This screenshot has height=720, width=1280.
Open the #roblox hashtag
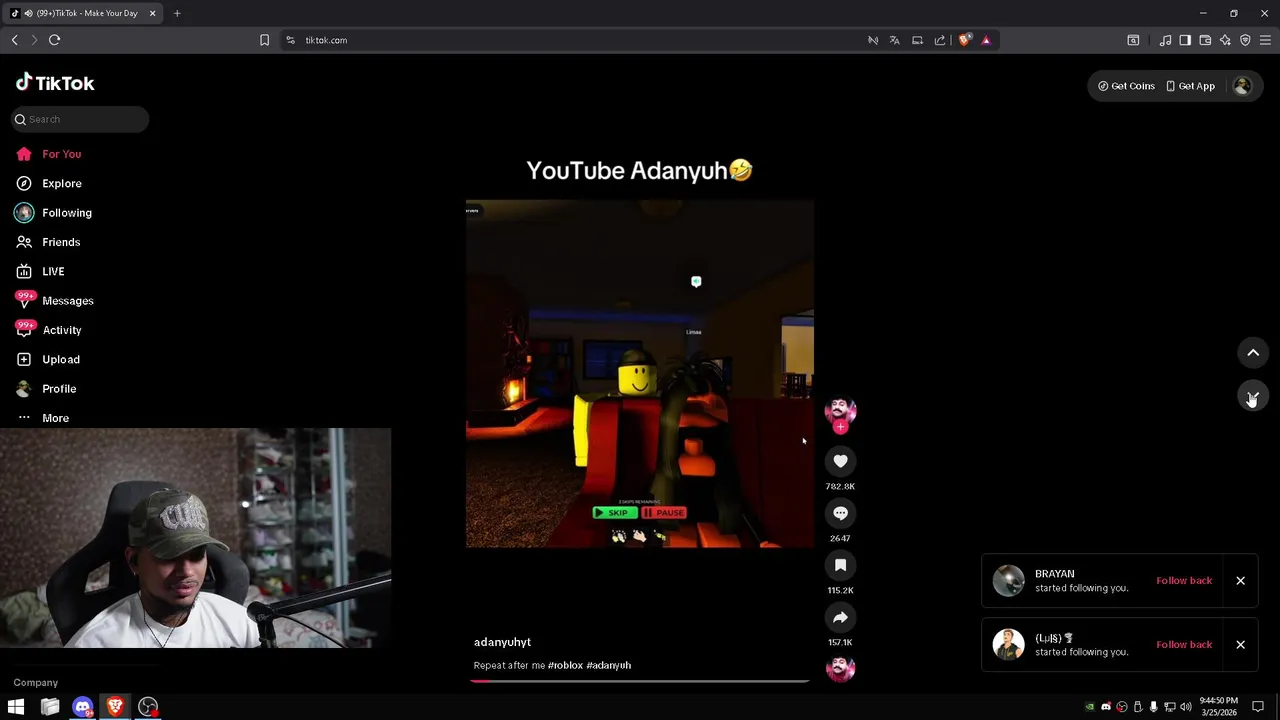[x=565, y=665]
